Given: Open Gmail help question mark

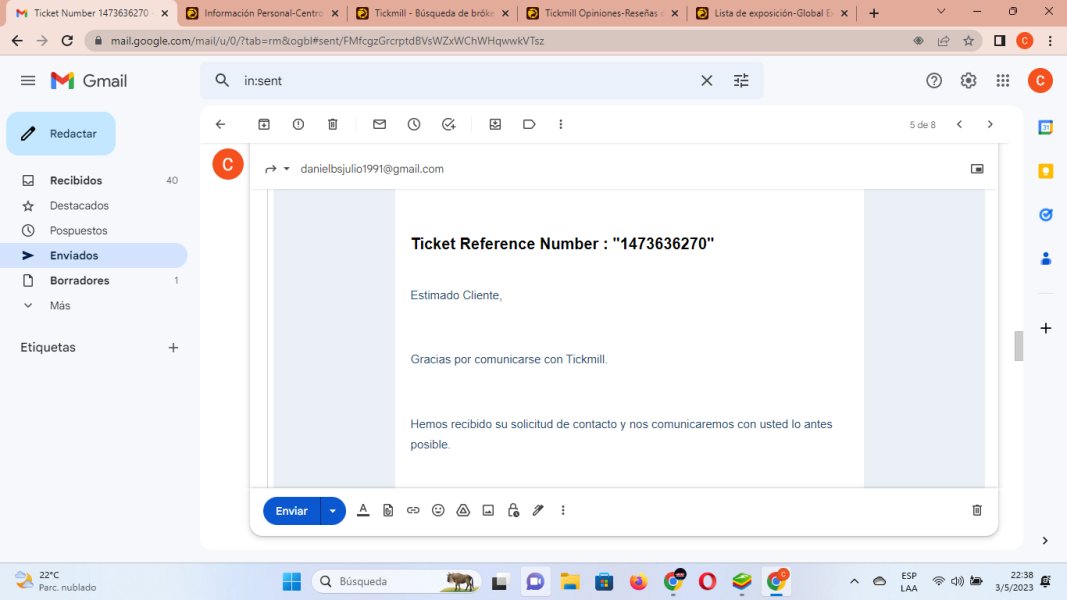Looking at the screenshot, I should pyautogui.click(x=934, y=80).
